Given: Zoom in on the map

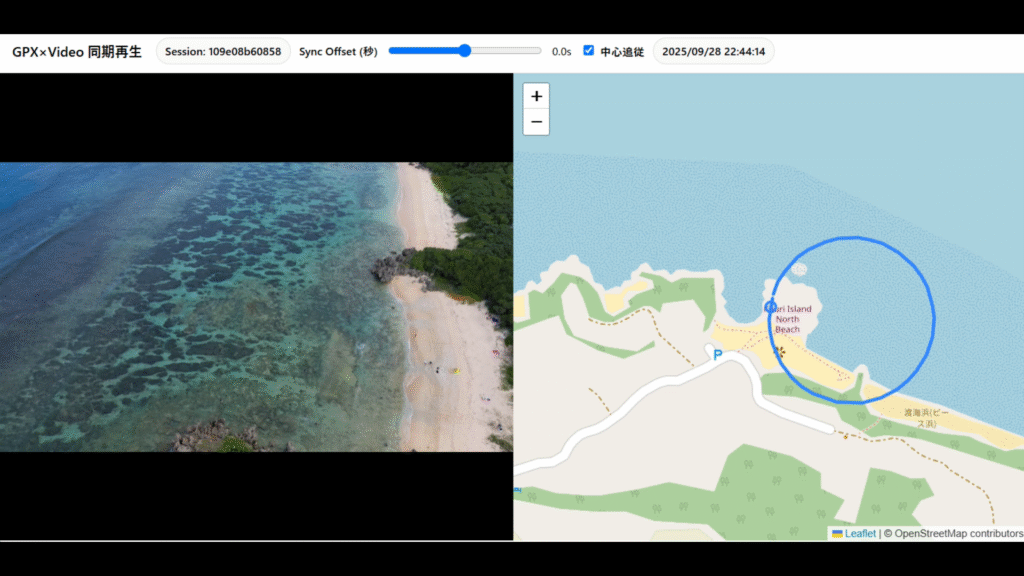Looking at the screenshot, I should point(537,96).
